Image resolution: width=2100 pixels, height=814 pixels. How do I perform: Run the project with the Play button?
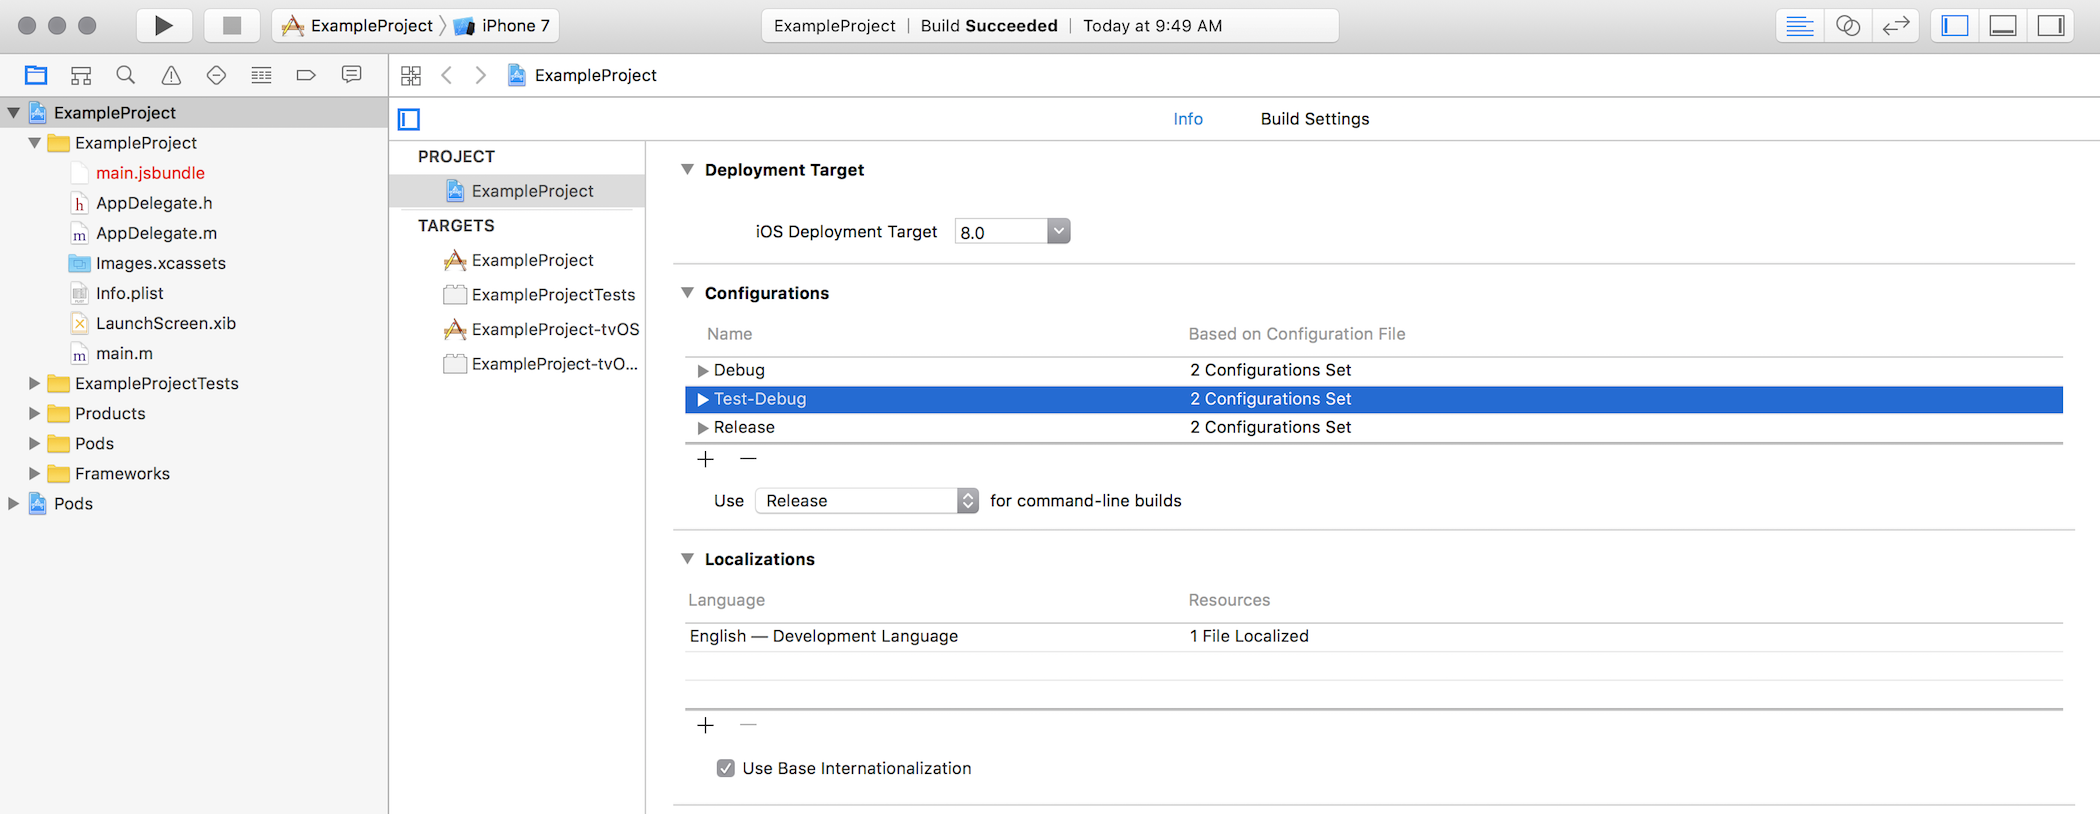click(163, 26)
